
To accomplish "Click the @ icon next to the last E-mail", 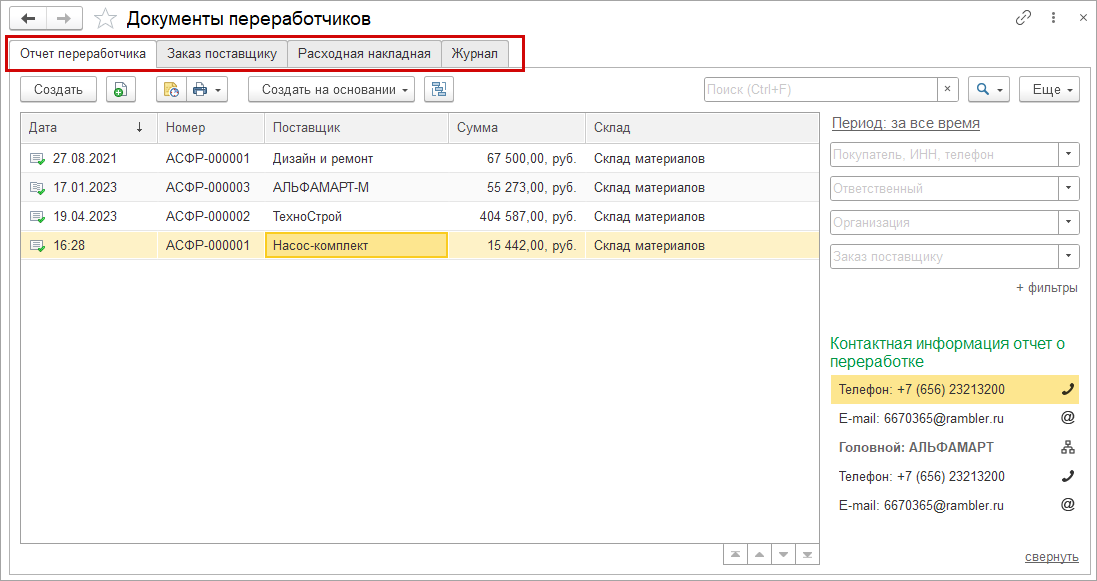I will point(1067,505).
